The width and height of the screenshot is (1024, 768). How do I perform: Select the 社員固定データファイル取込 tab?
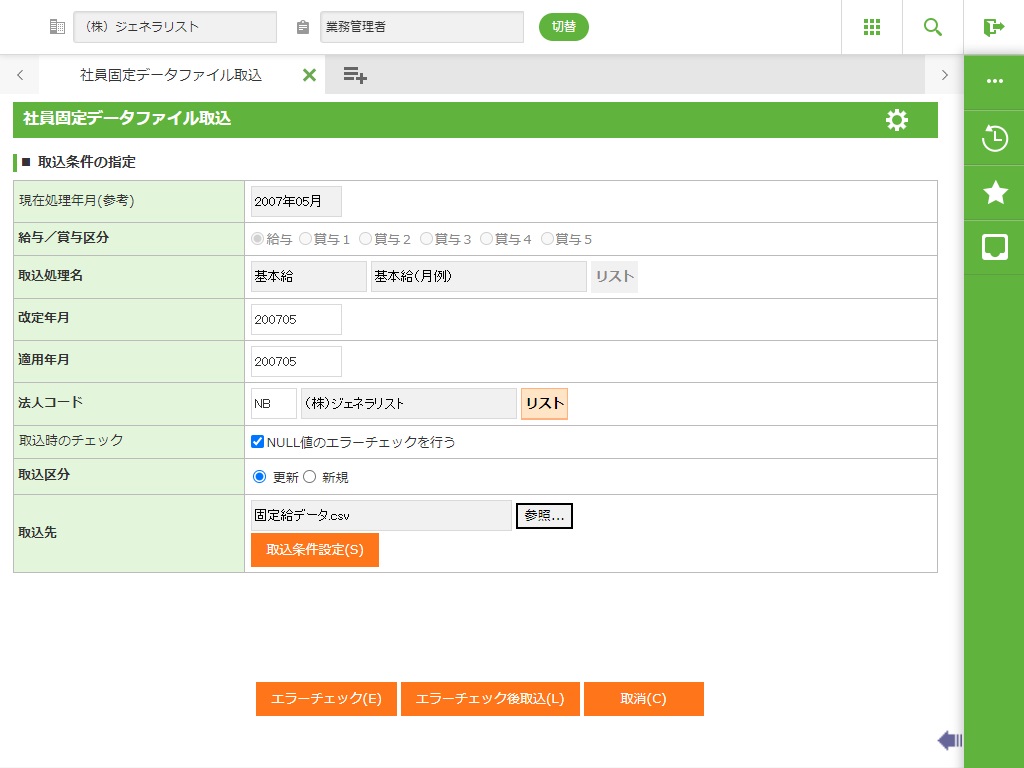(x=170, y=75)
